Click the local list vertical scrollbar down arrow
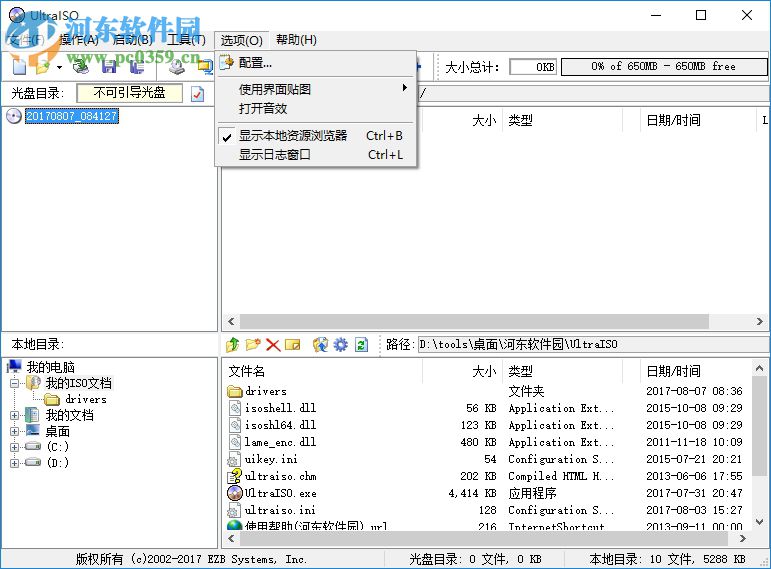 pos(759,521)
